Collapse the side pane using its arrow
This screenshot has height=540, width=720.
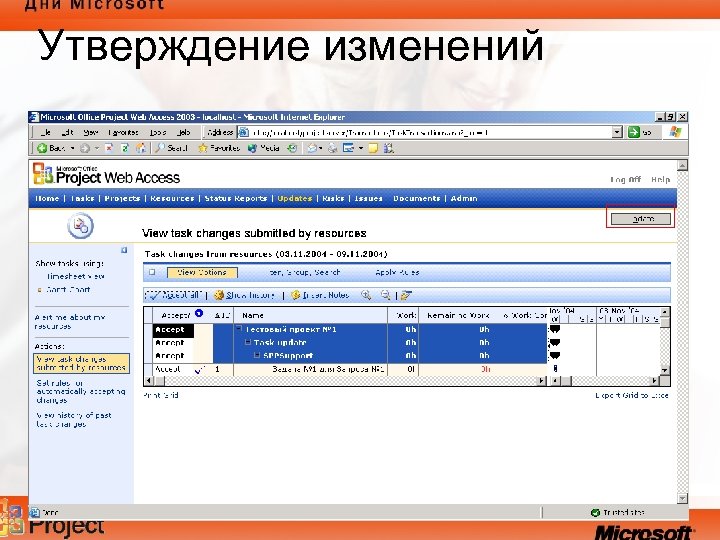[x=124, y=250]
